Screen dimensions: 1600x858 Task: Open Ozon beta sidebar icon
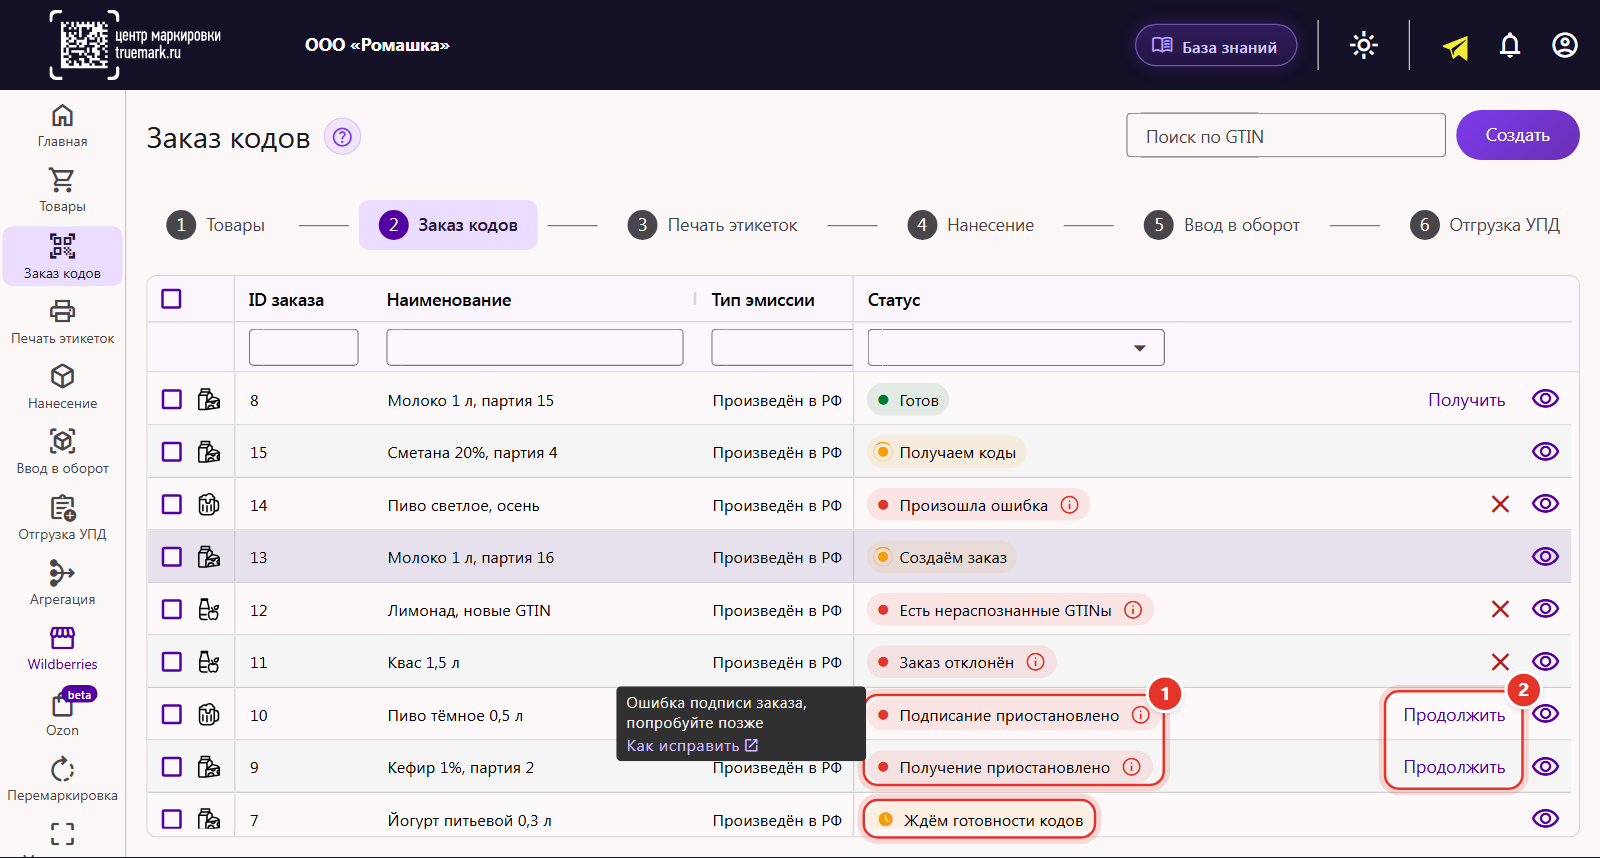tap(62, 704)
